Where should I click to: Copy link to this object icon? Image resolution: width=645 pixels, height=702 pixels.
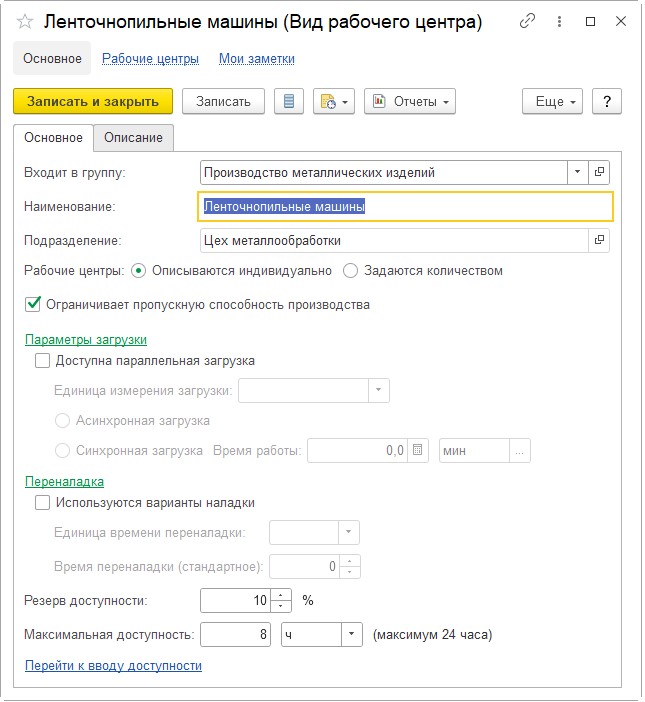[x=527, y=21]
